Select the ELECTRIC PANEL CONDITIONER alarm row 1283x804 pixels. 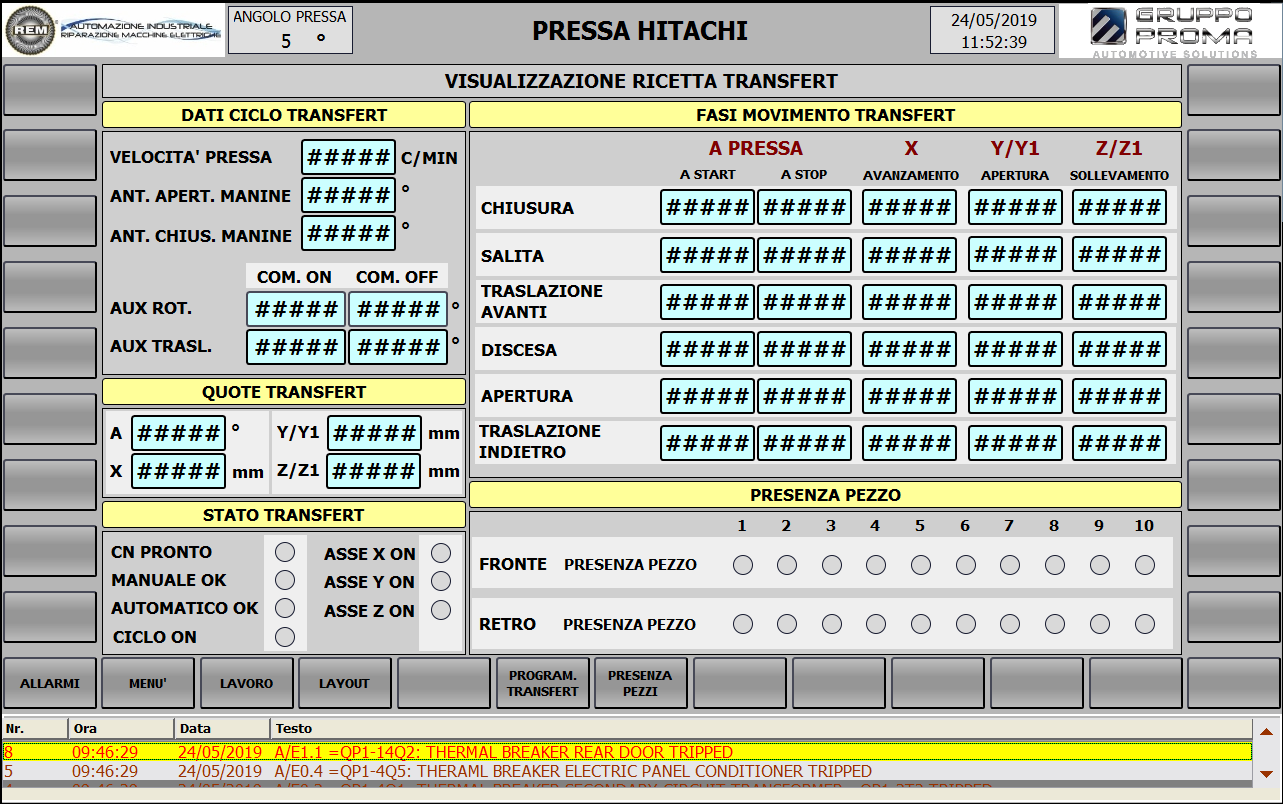coord(627,772)
